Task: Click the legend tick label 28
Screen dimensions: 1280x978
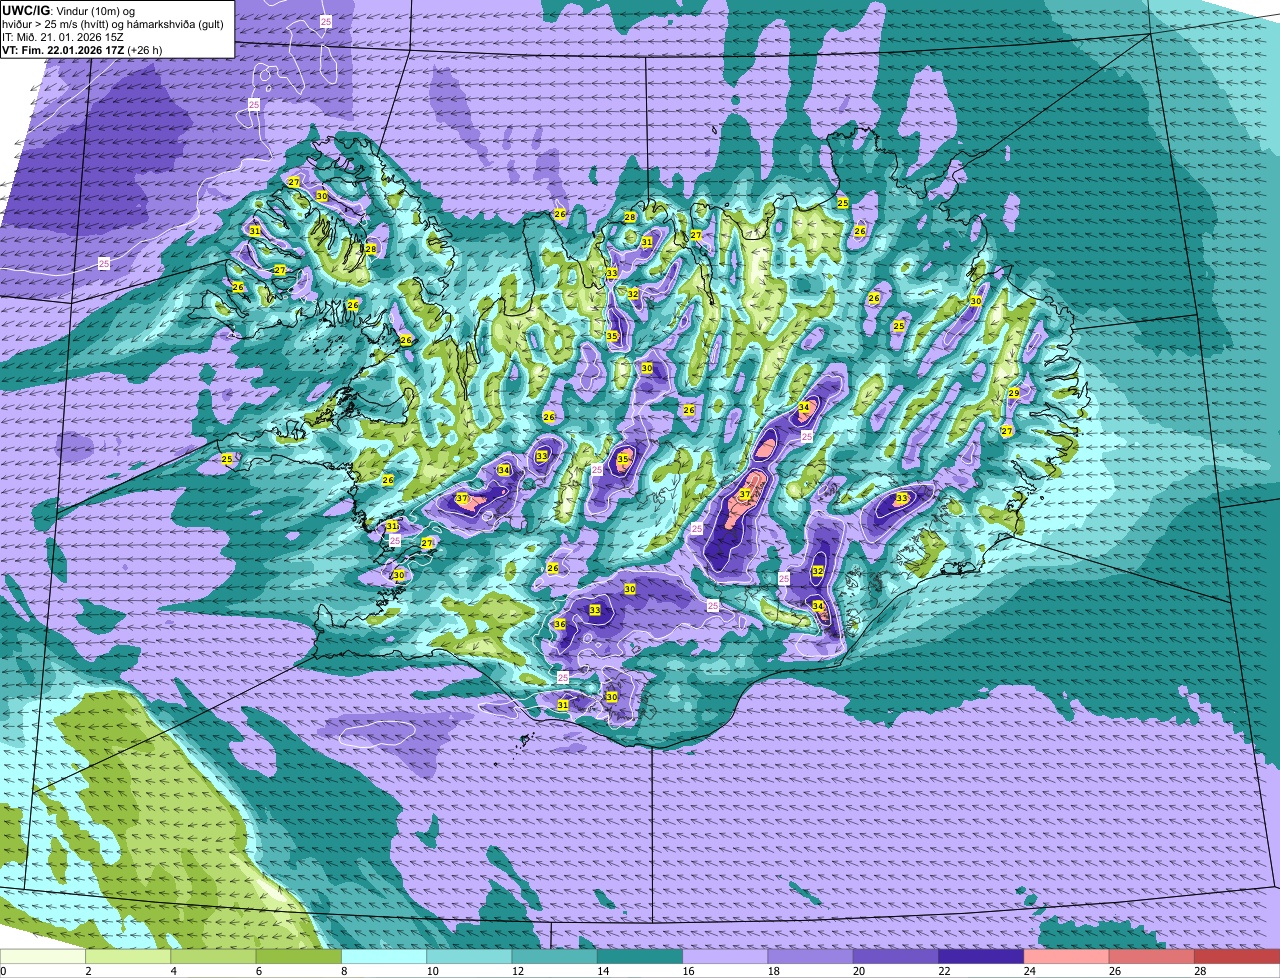Action: point(1200,971)
